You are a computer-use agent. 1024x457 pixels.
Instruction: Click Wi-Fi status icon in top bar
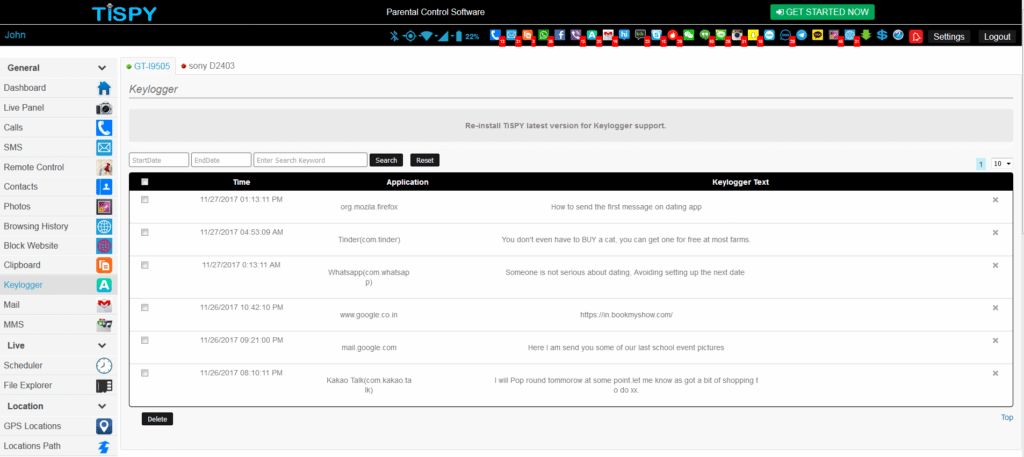tap(426, 36)
